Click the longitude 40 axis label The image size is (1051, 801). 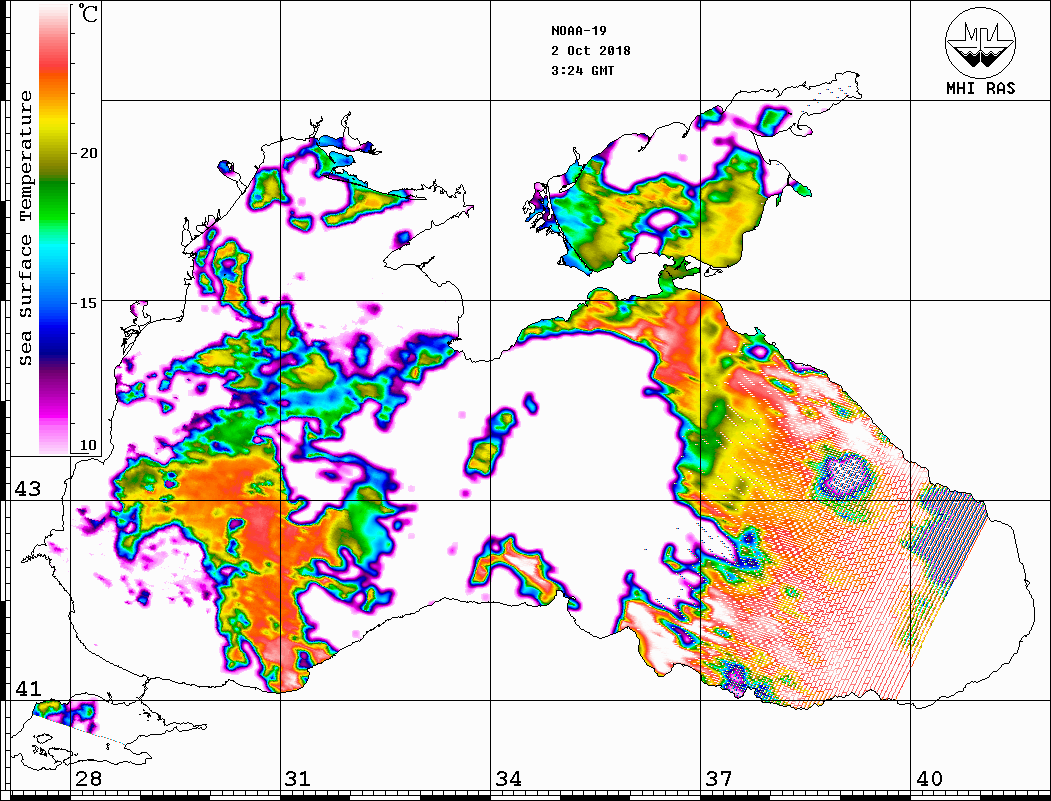[929, 778]
